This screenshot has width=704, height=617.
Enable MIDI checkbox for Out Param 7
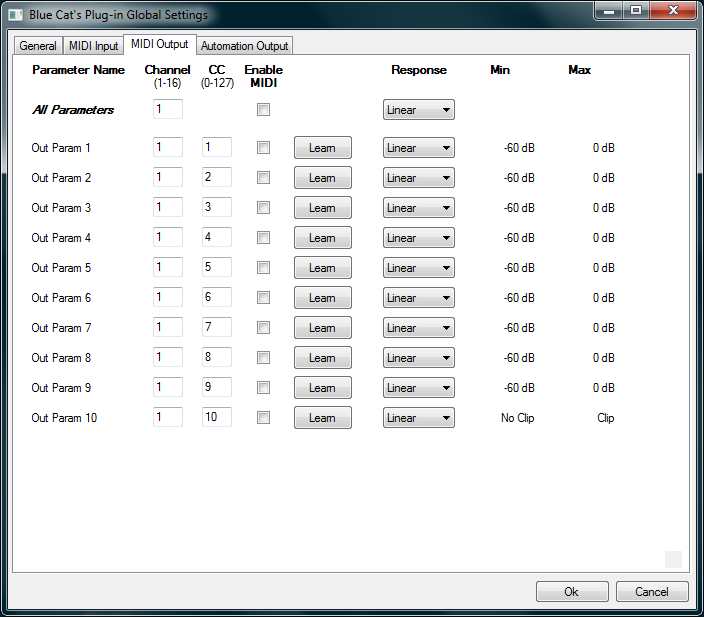click(x=264, y=328)
